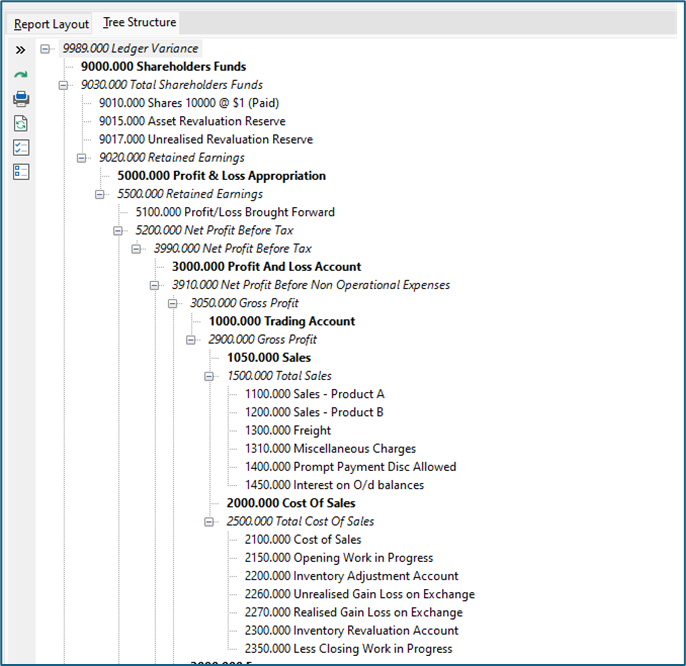
Task: Select 2200.000 Inventory Adjustment Account
Action: 352,576
